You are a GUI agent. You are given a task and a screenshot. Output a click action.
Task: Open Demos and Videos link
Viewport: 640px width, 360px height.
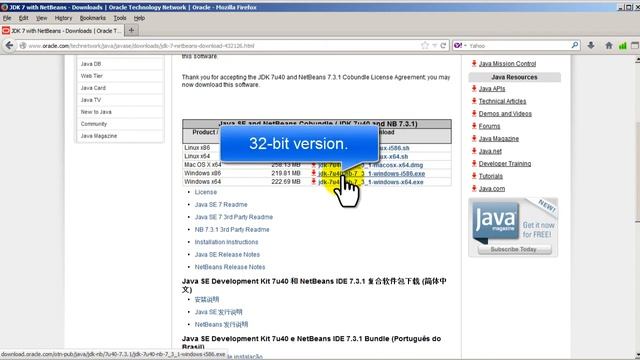pos(505,113)
